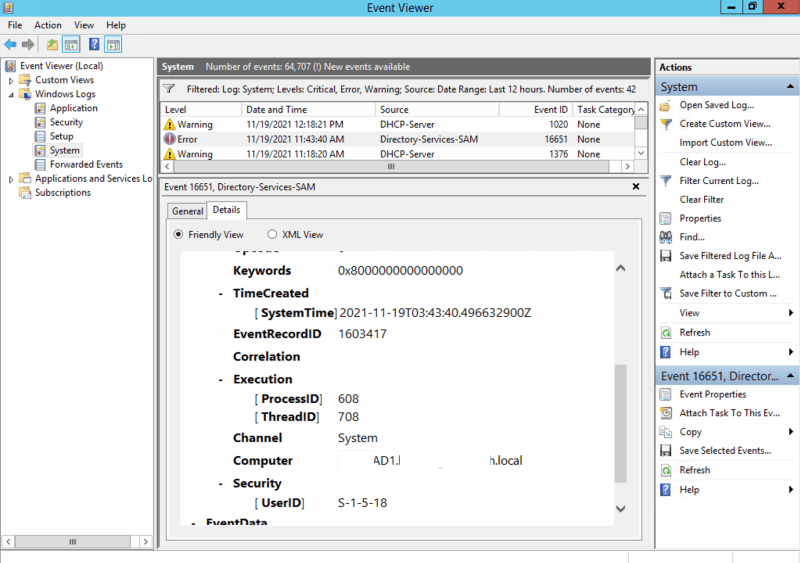Image resolution: width=800 pixels, height=563 pixels.
Task: Click the Forward arrow toolbar icon
Action: pyautogui.click(x=28, y=44)
